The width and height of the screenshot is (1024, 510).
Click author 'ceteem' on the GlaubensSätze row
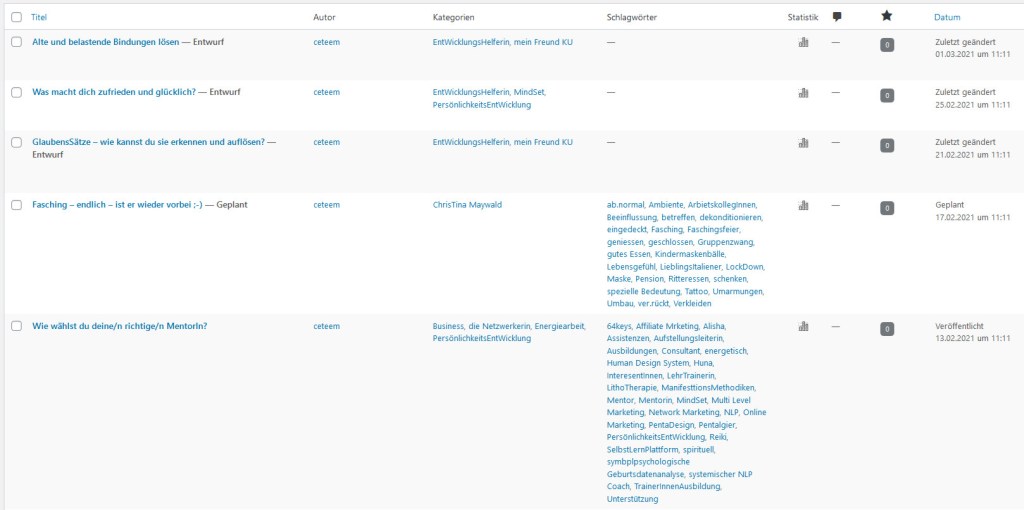click(x=326, y=142)
